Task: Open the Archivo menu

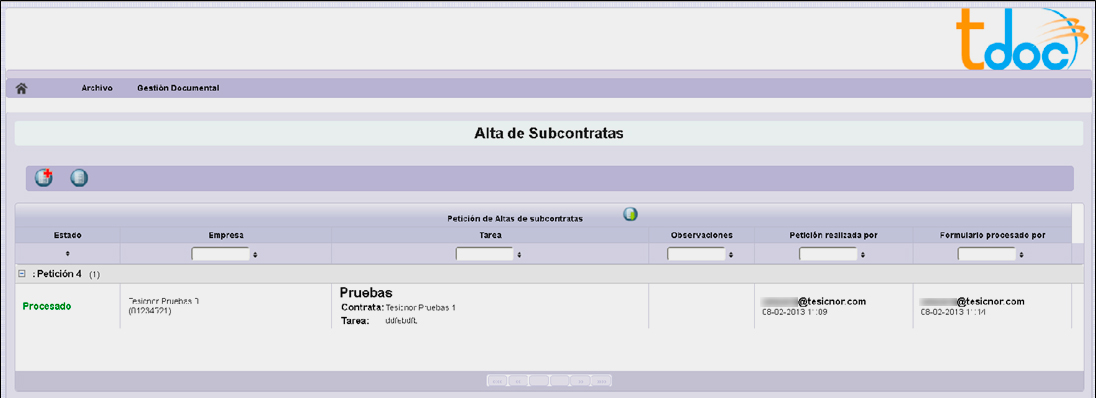Action: point(97,88)
